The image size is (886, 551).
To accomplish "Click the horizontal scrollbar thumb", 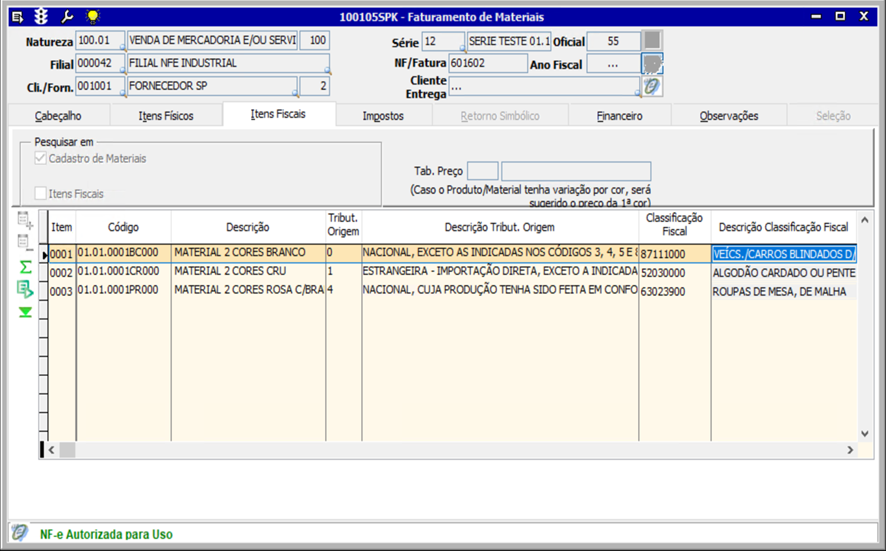I will click(x=67, y=450).
